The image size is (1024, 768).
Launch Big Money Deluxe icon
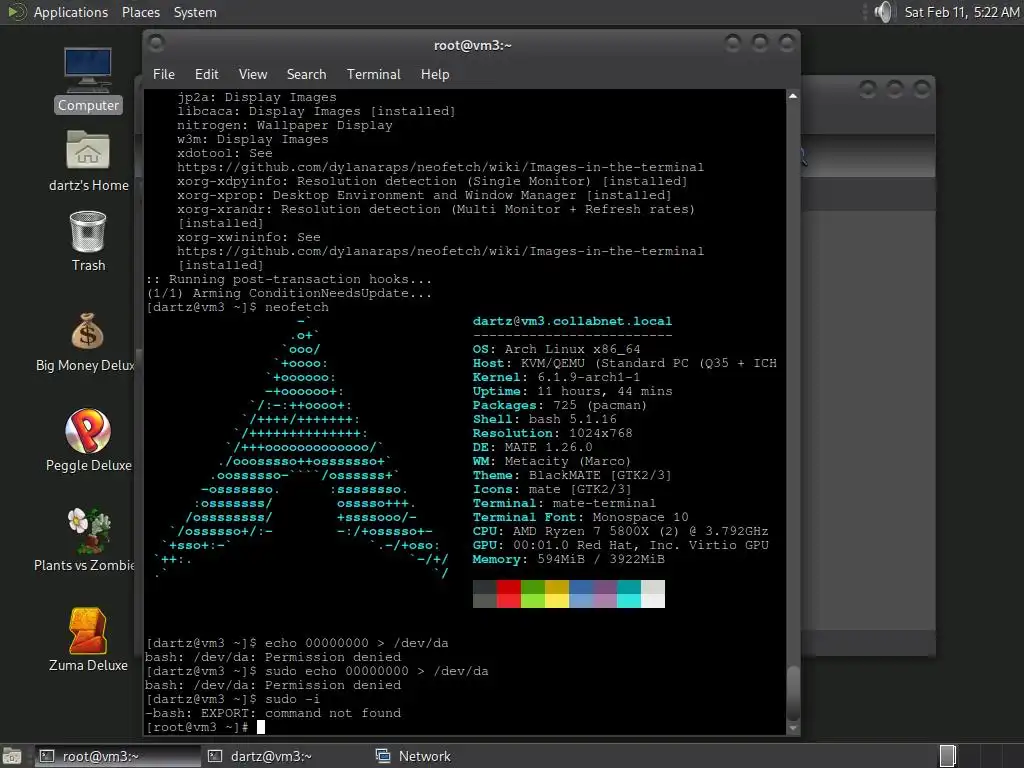pos(85,342)
